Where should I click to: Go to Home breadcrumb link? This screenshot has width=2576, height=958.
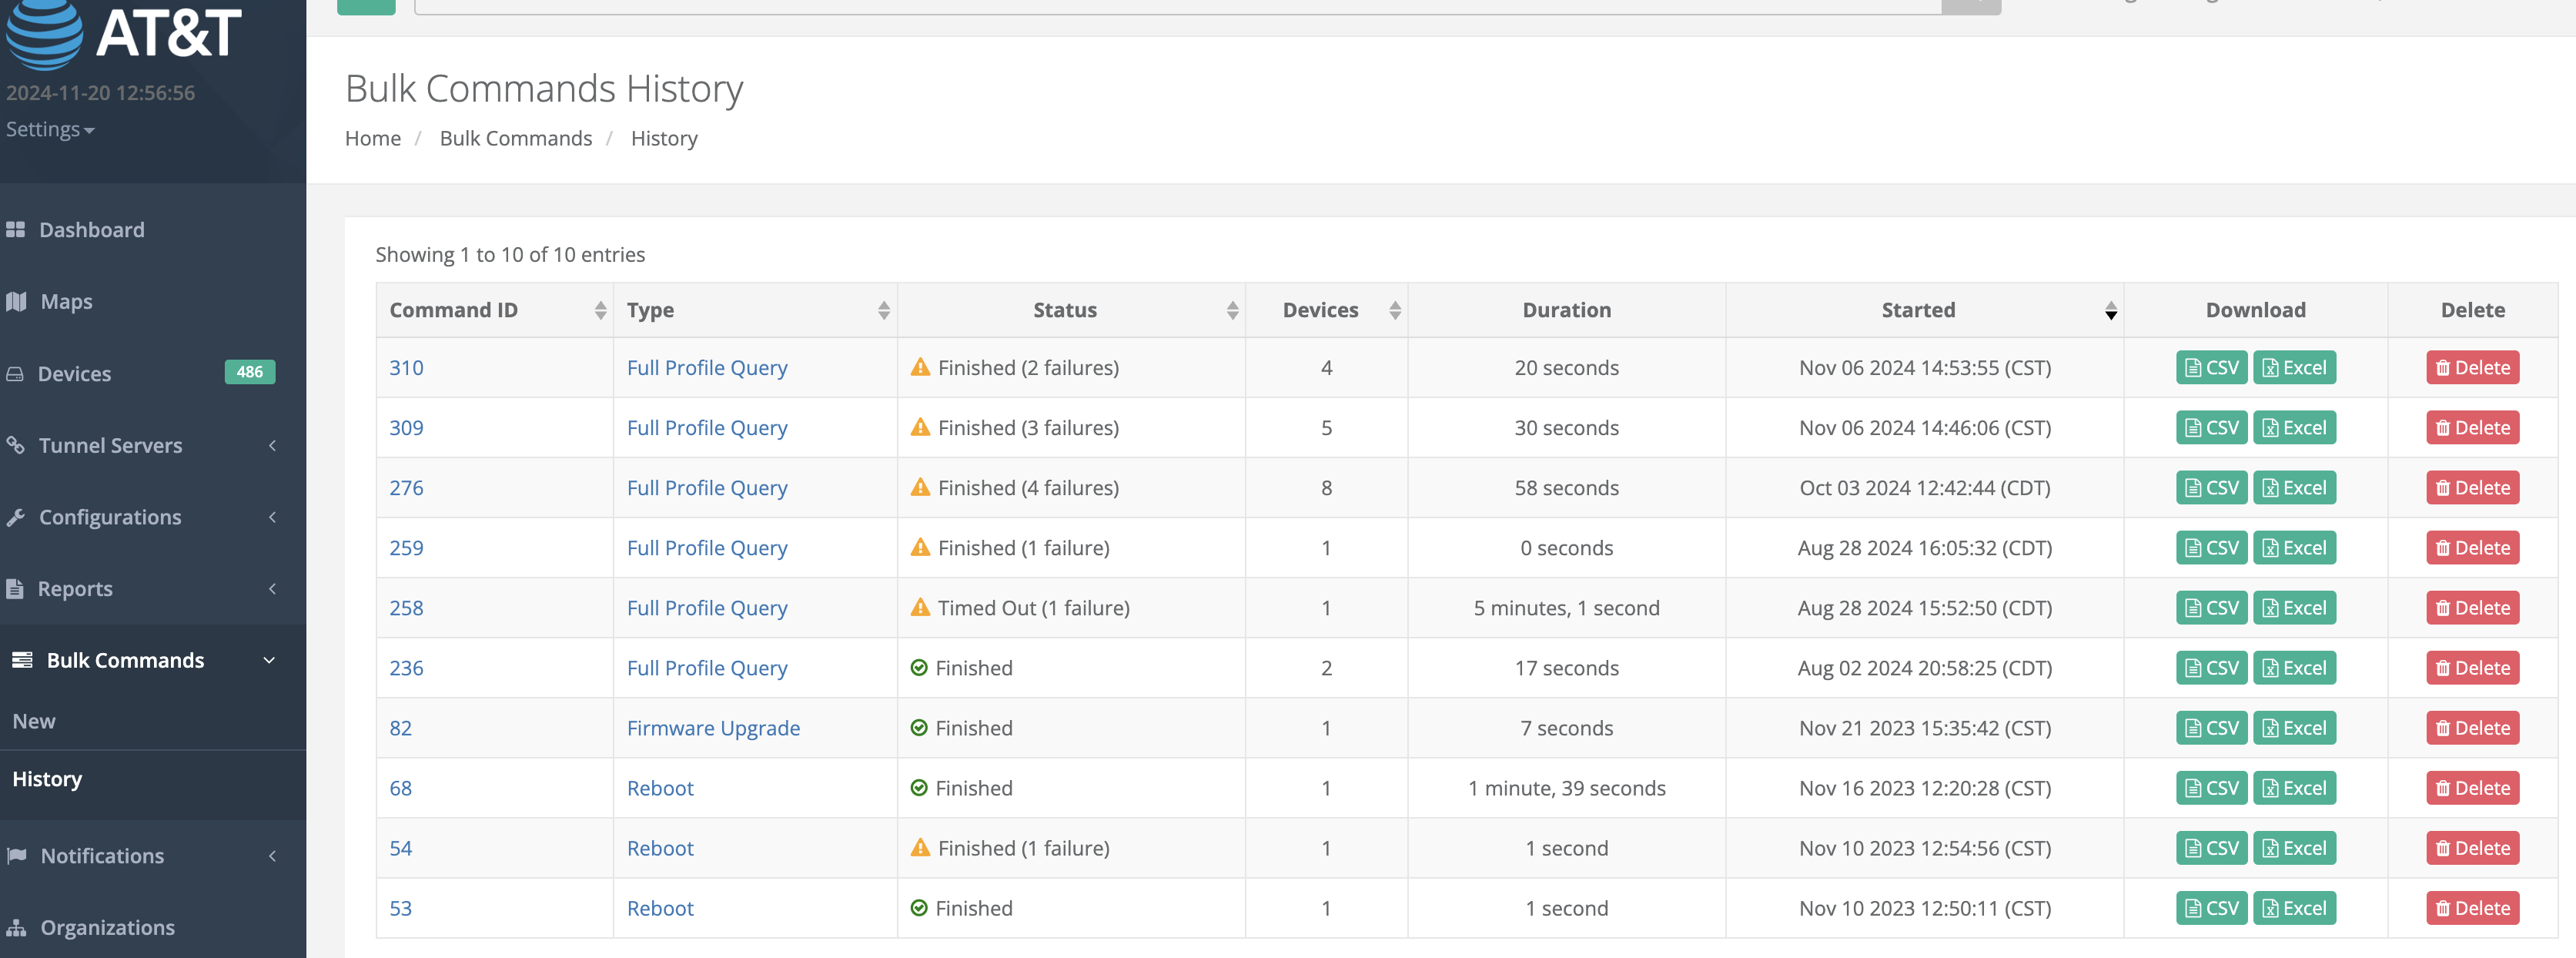tap(373, 139)
